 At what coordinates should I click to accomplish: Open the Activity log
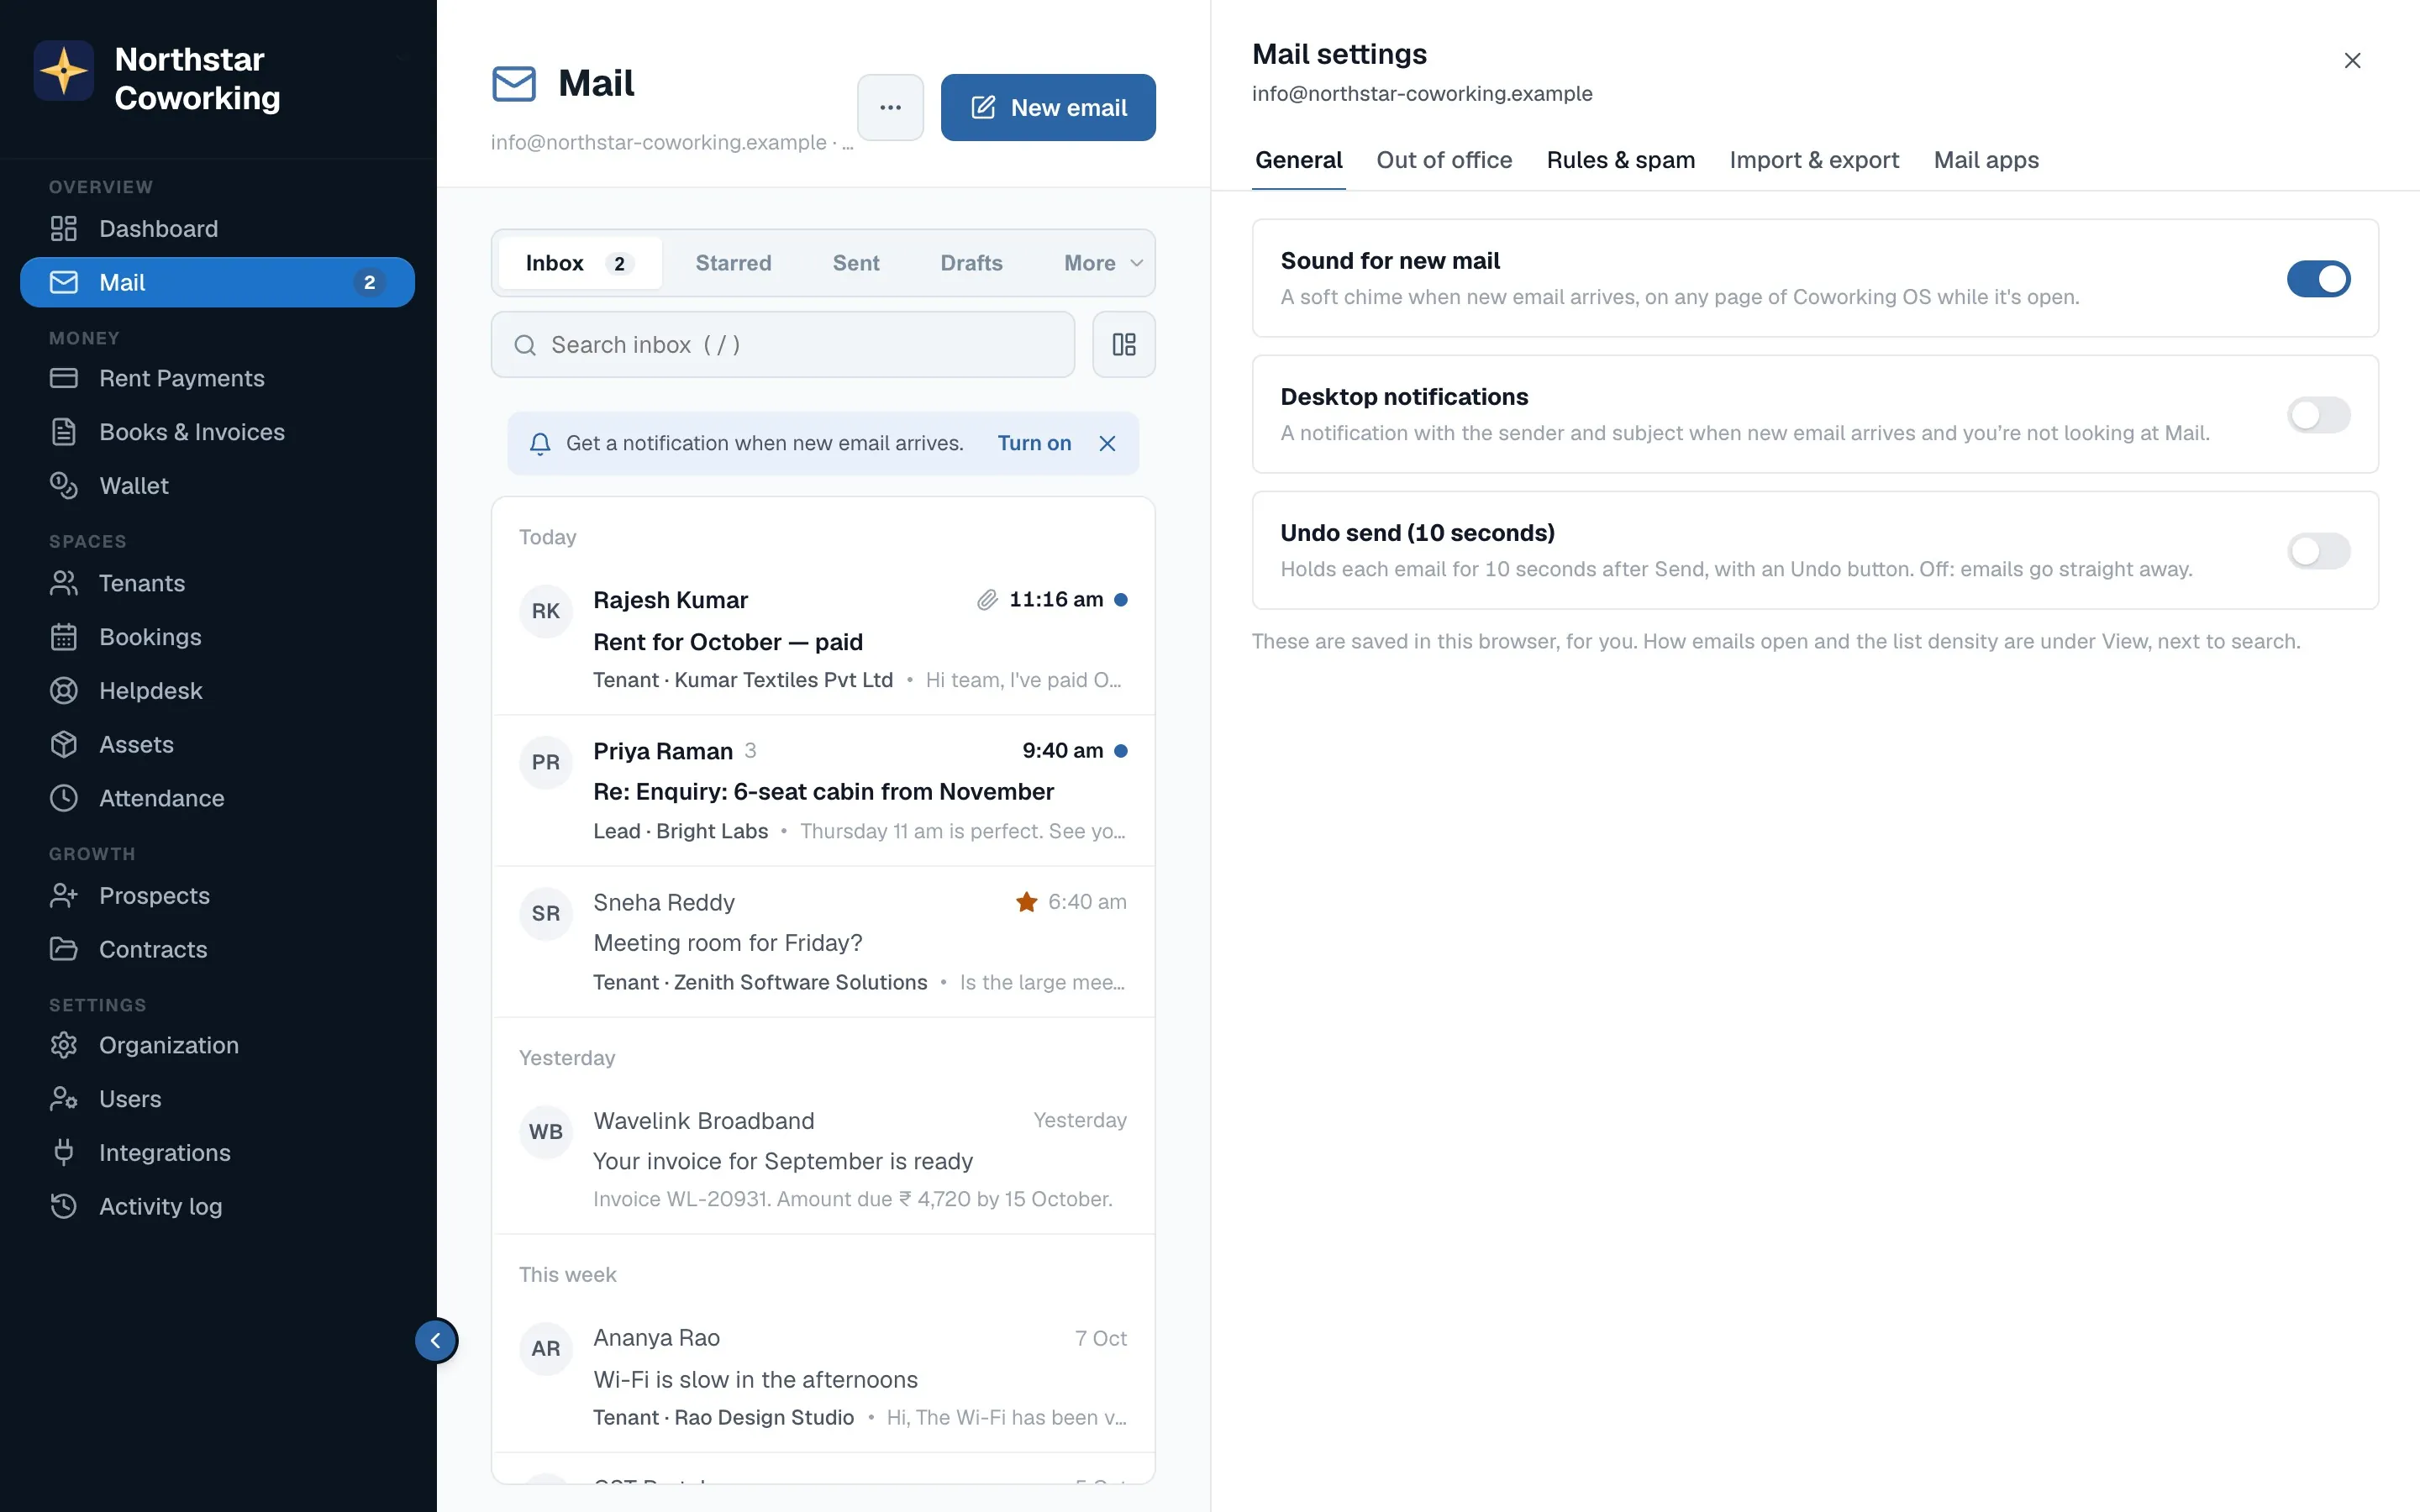tap(217, 1207)
